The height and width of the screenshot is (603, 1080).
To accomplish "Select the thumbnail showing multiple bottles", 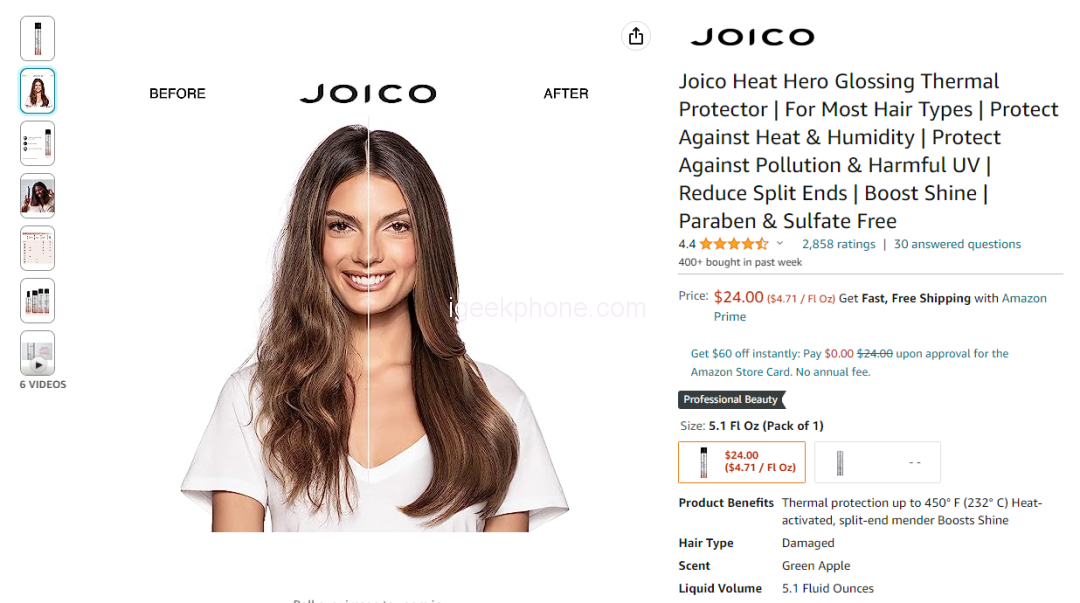I will tap(37, 300).
